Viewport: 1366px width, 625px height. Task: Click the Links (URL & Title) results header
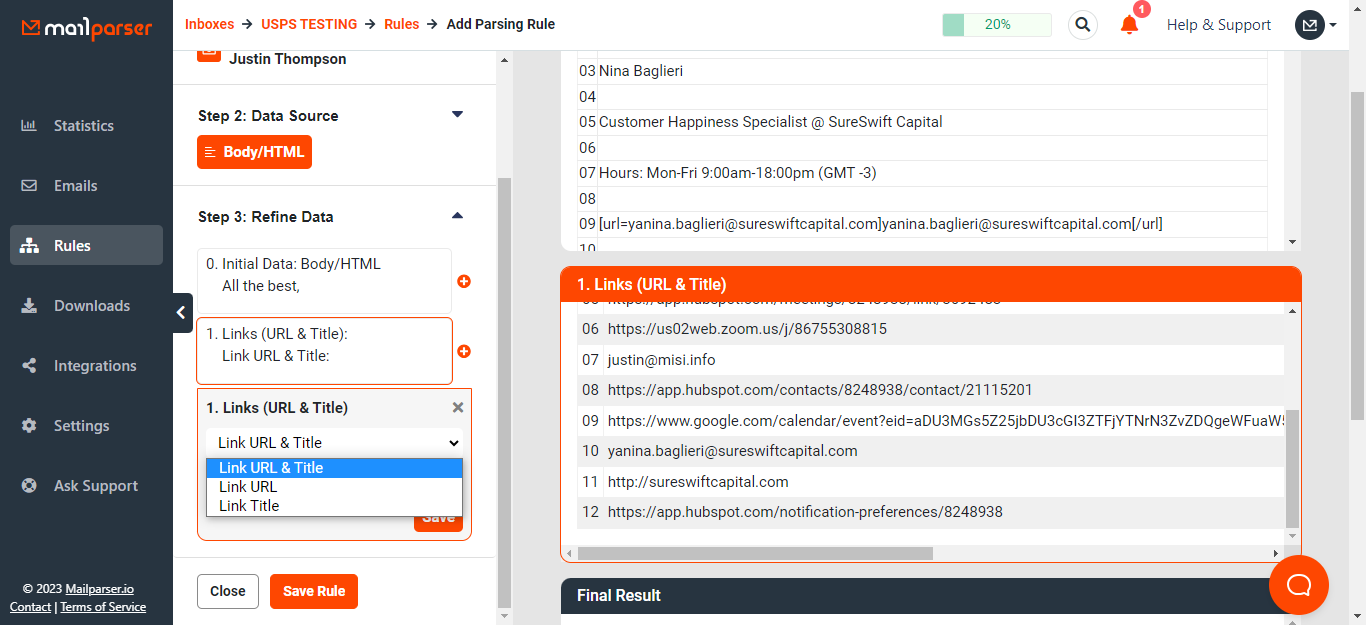tap(931, 284)
